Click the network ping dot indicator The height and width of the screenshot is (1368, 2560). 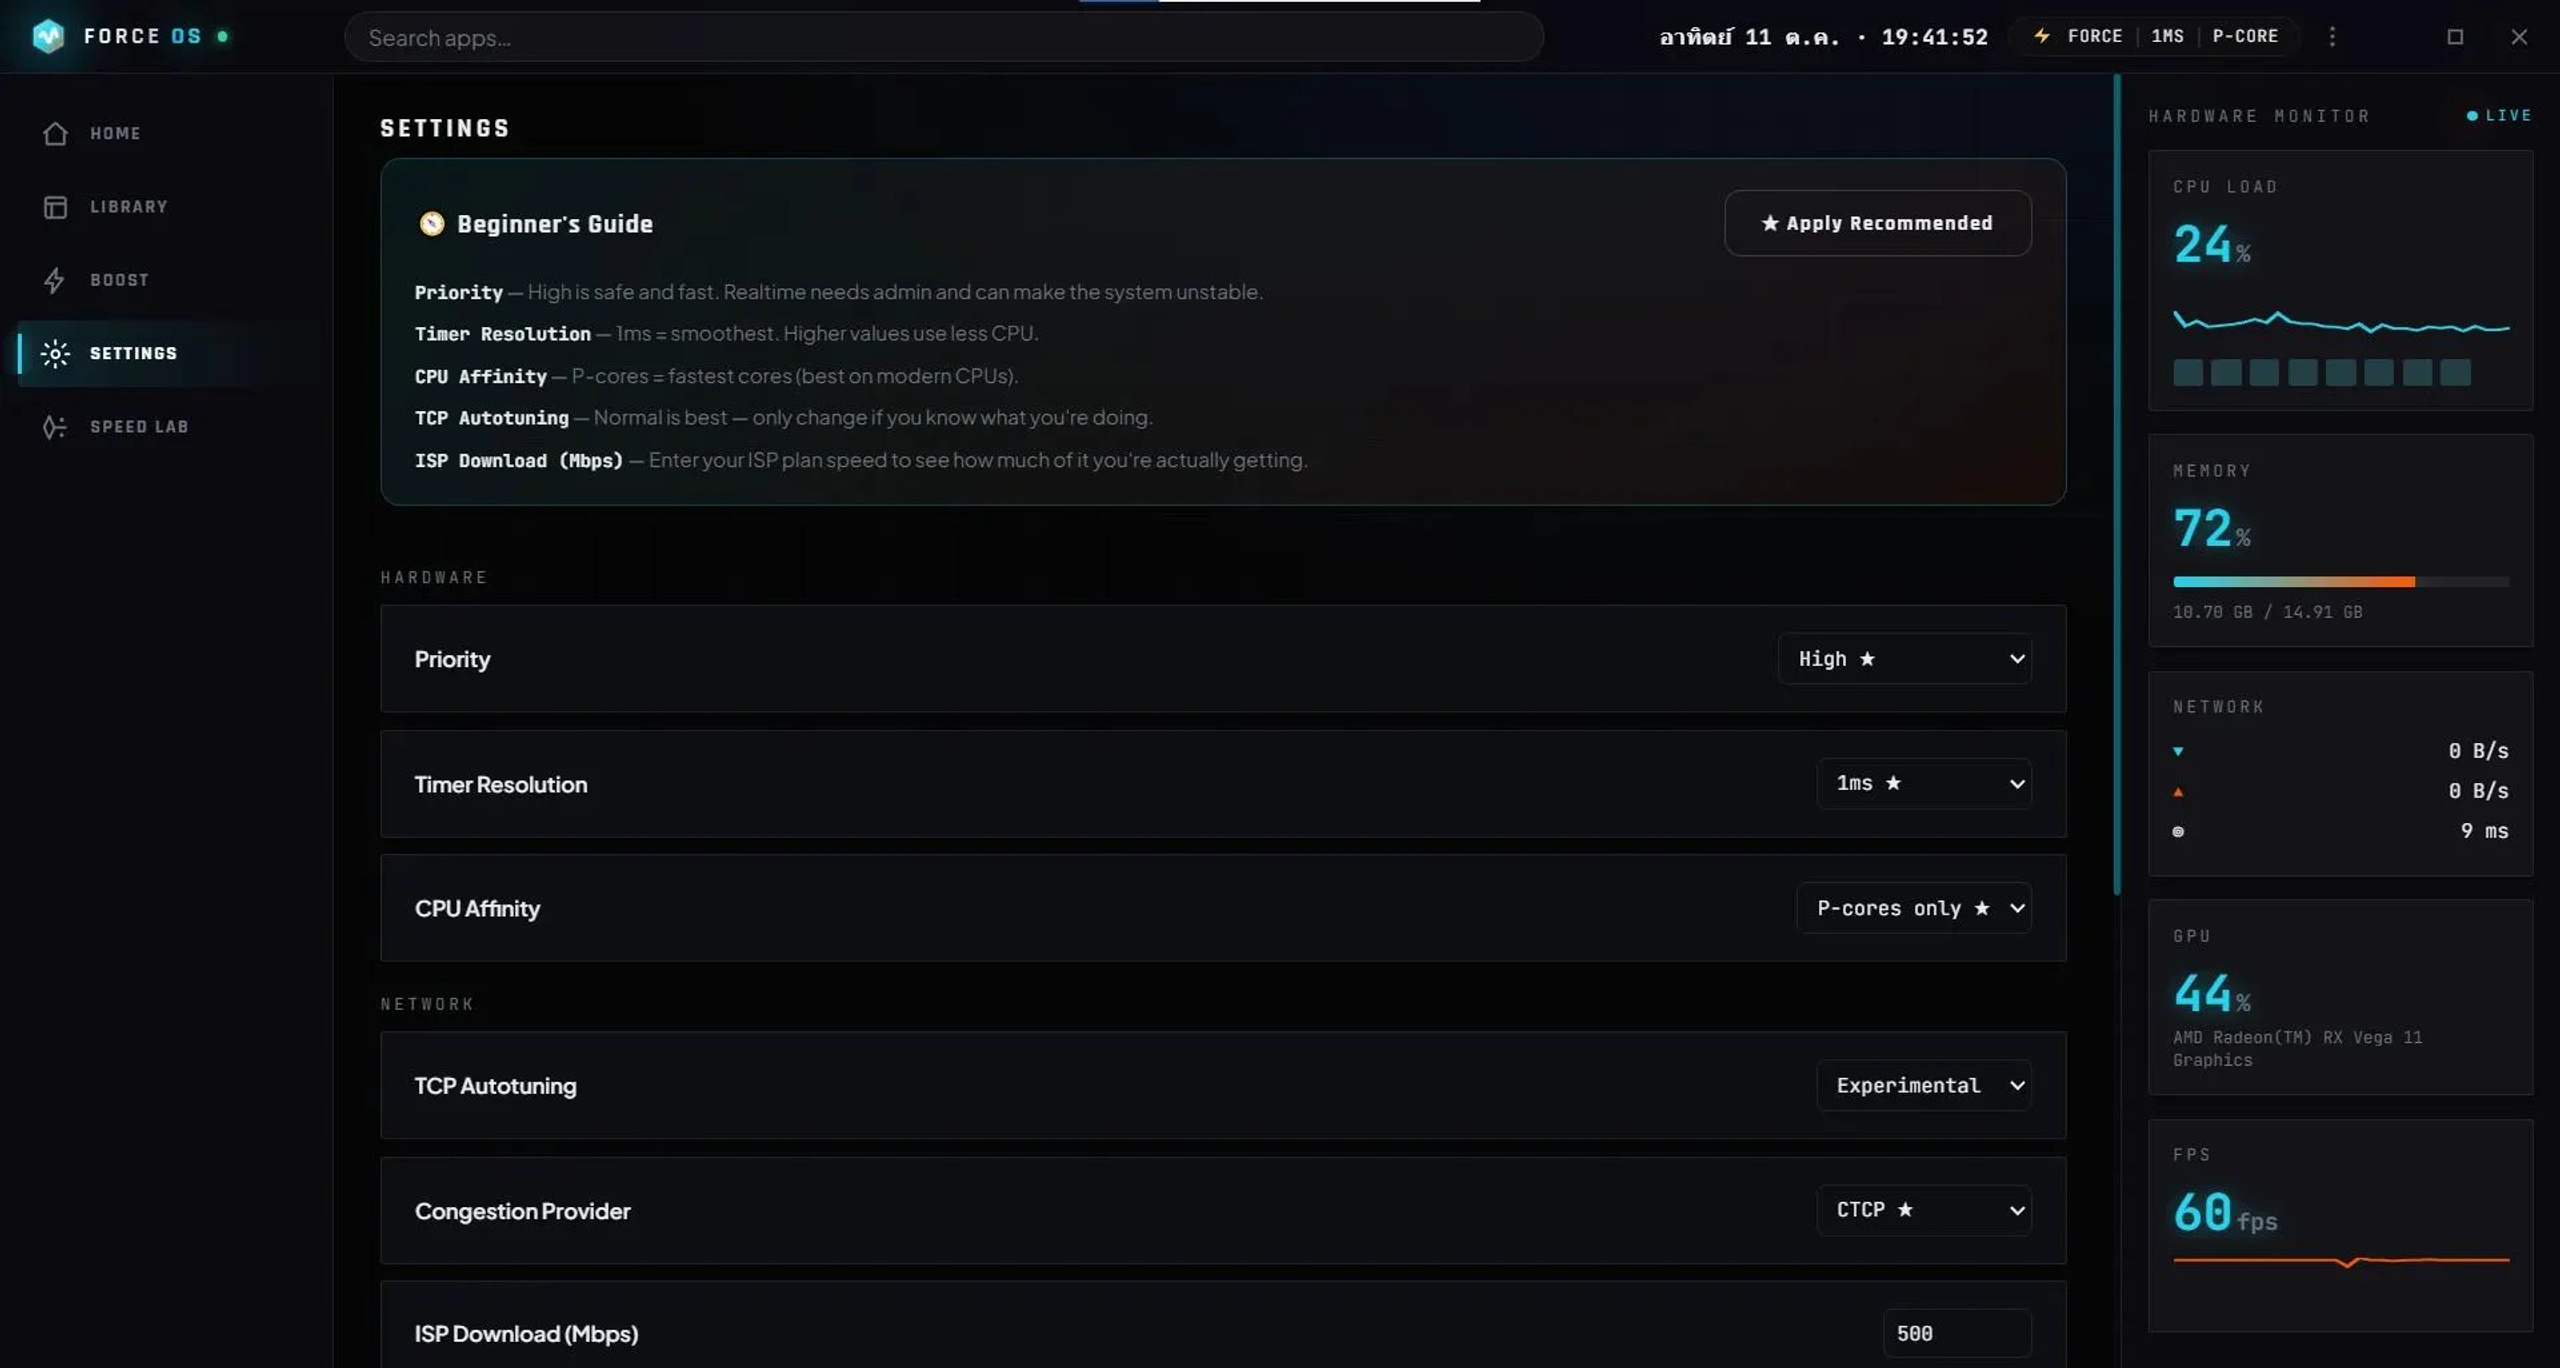2178,831
